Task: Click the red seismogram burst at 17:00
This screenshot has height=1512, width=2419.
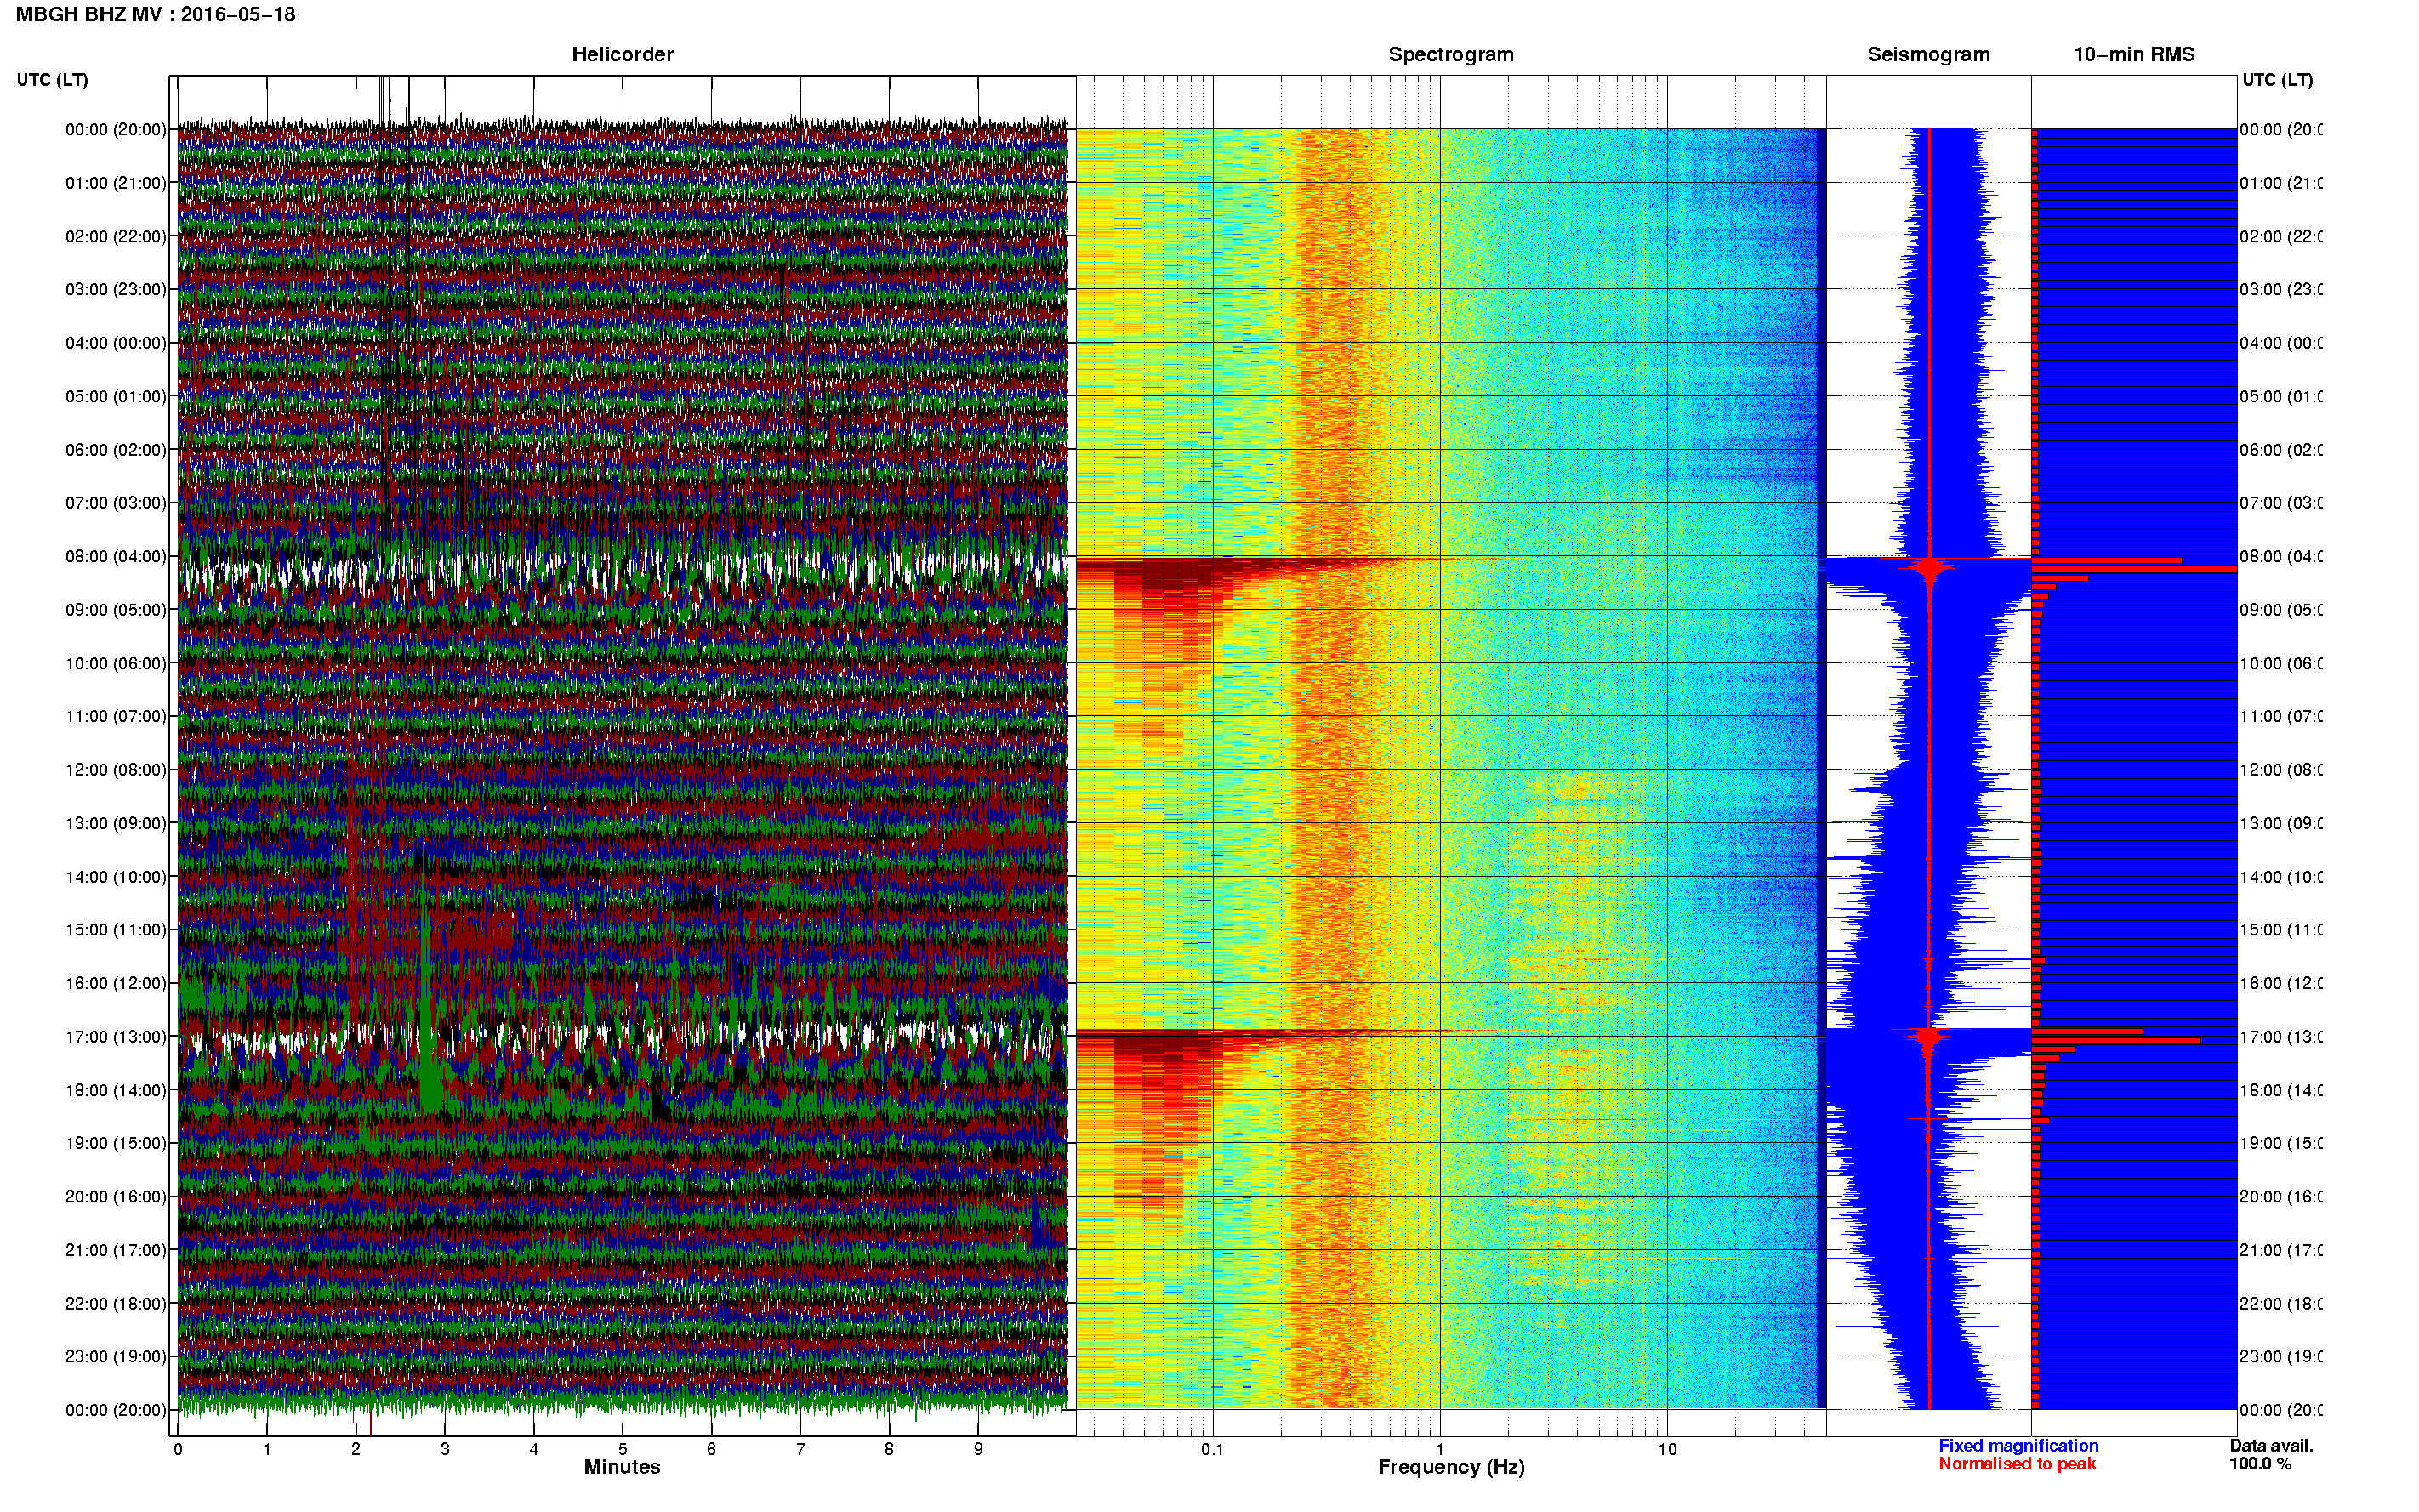Action: [1929, 1037]
